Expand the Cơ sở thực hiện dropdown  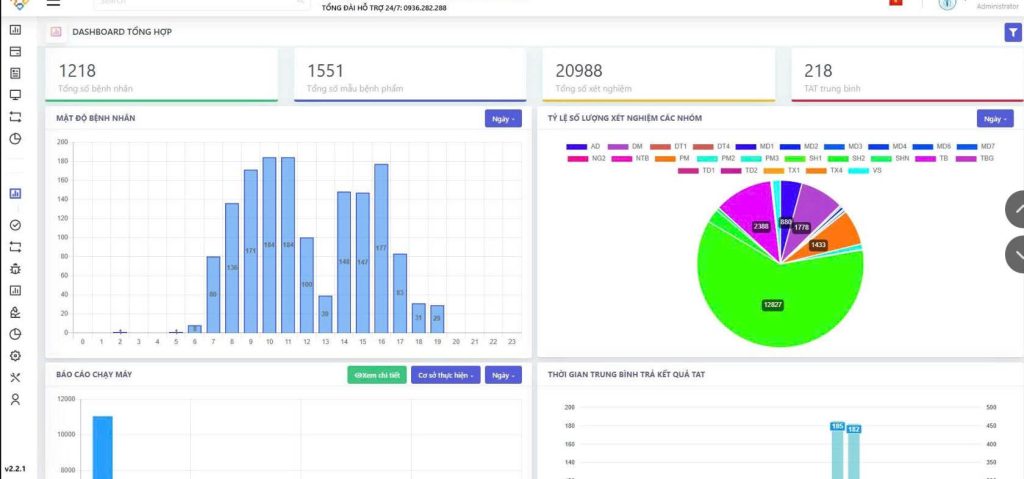coord(446,375)
